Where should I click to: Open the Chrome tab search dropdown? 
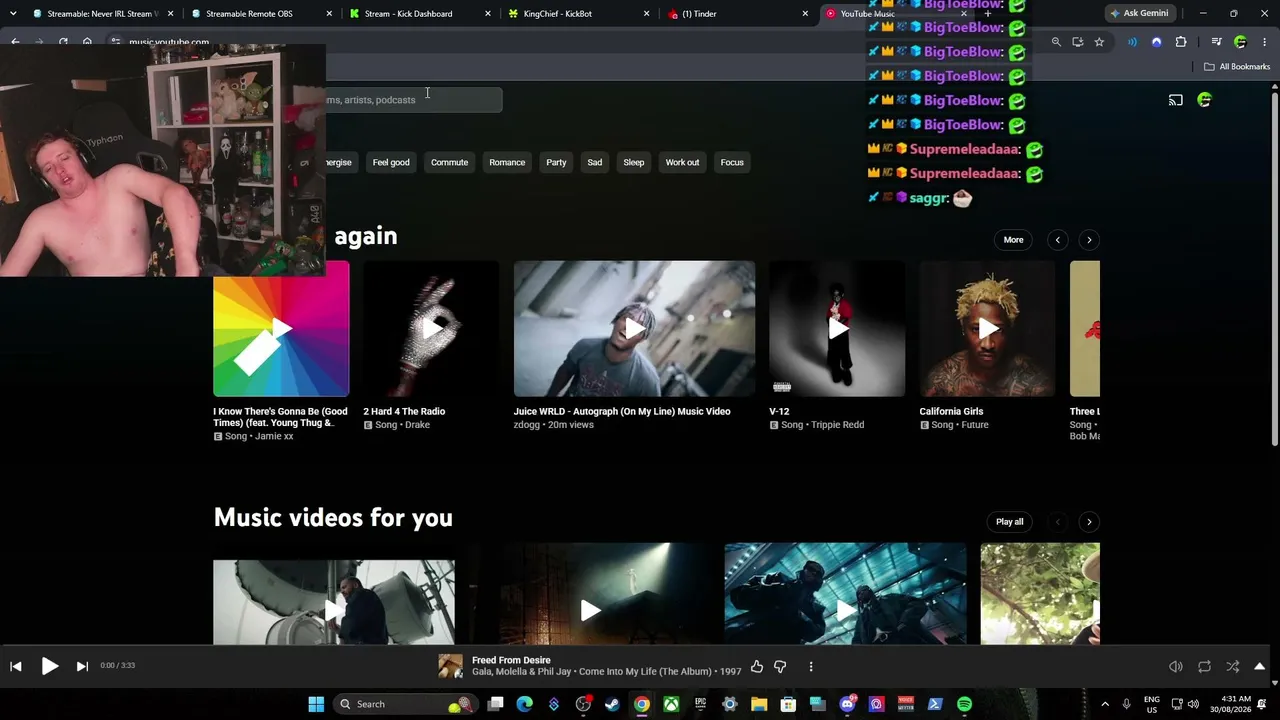(13, 14)
